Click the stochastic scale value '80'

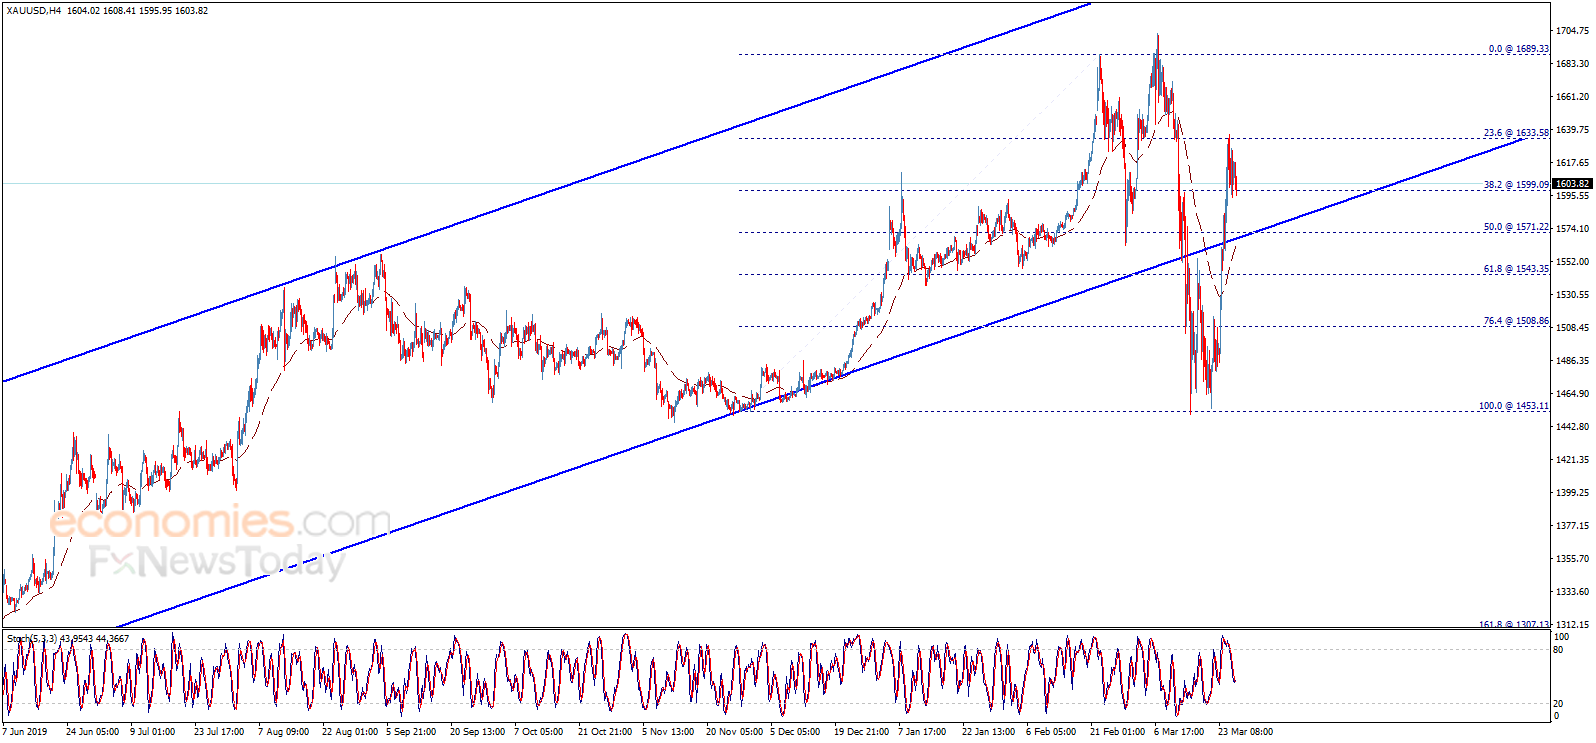pos(1558,650)
